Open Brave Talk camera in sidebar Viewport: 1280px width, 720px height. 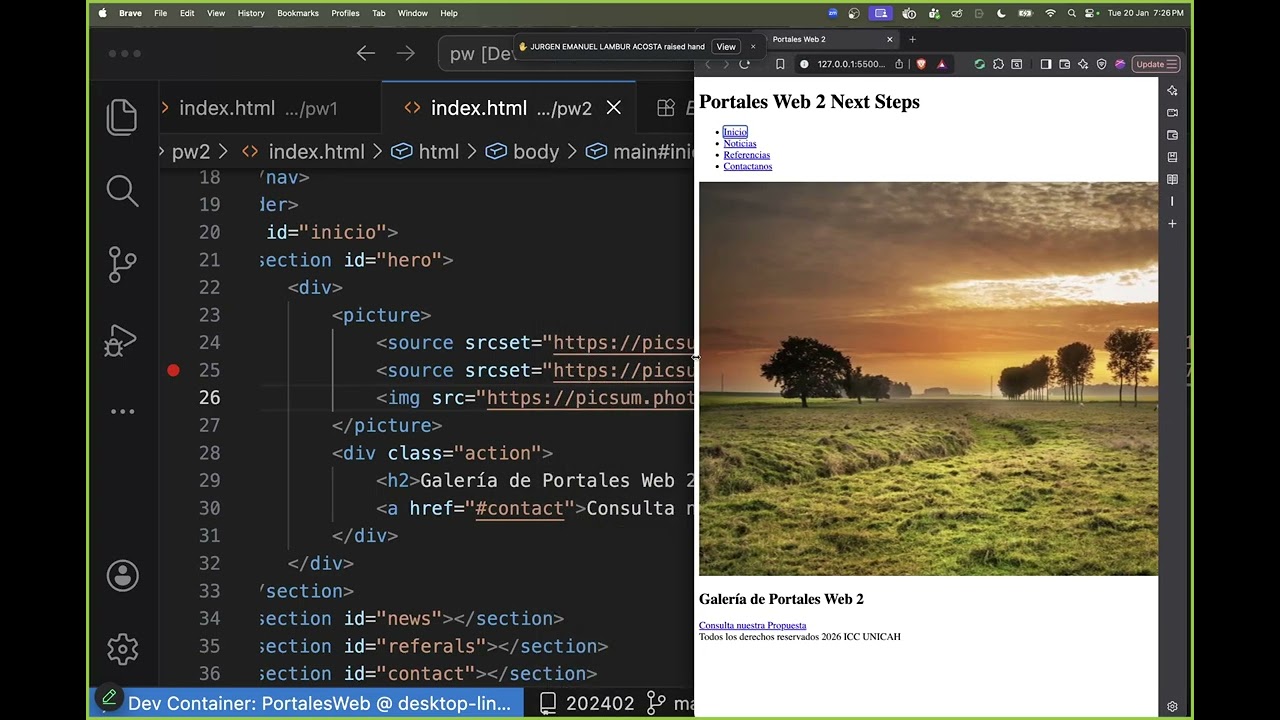tap(1172, 113)
